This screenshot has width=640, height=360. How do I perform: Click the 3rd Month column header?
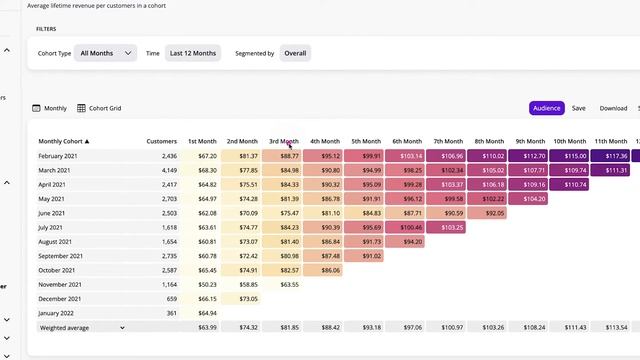[x=284, y=141]
